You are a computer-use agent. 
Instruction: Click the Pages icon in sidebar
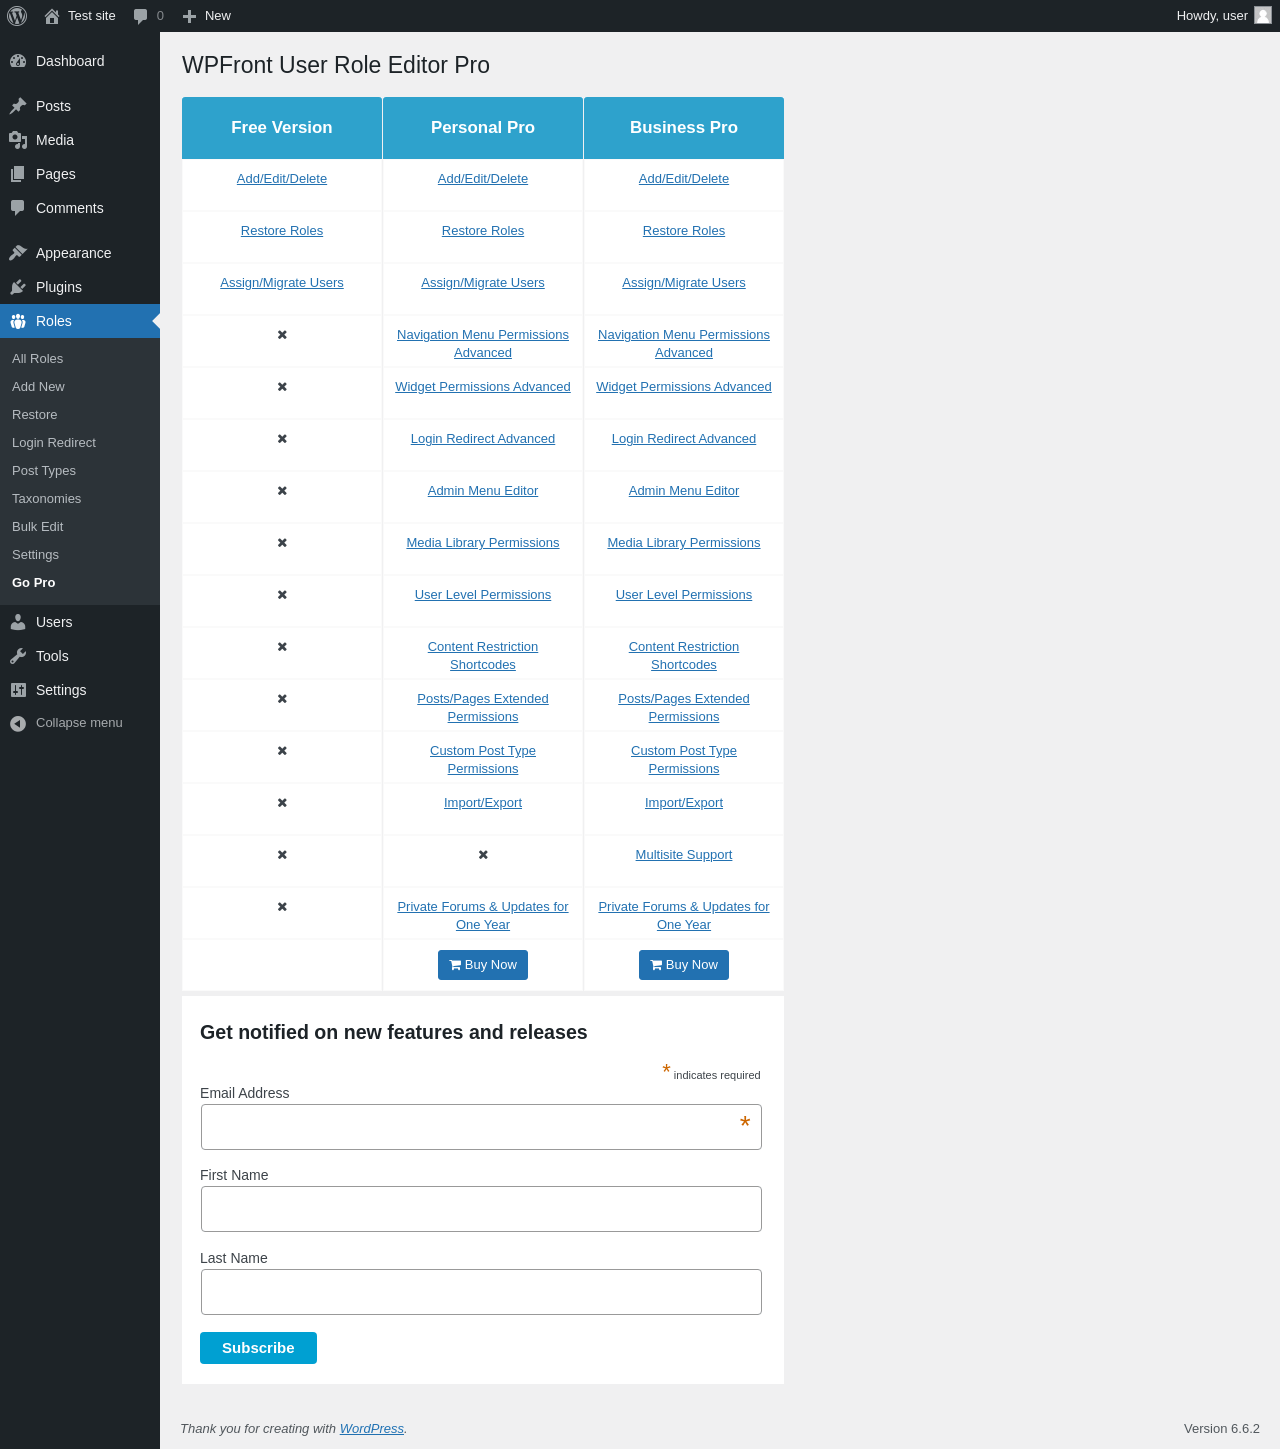[x=18, y=174]
